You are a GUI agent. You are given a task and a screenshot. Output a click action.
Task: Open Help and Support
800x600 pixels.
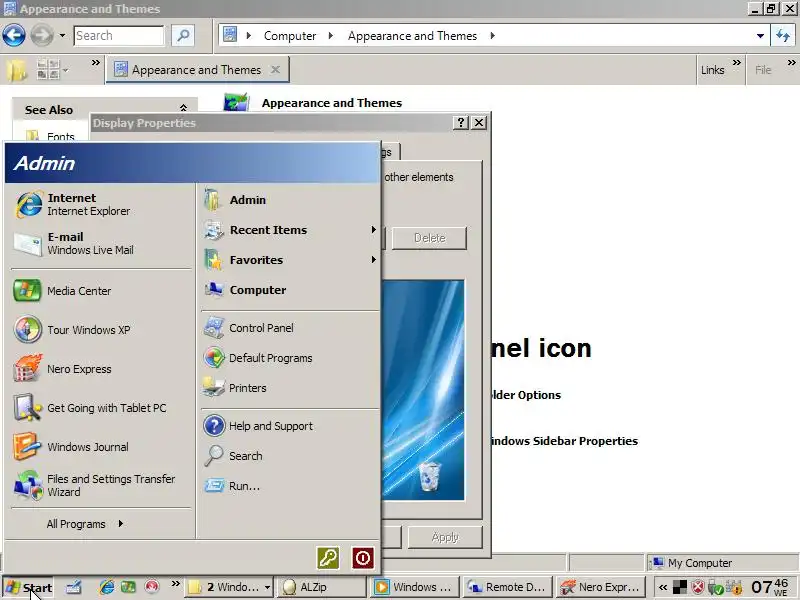(290, 426)
